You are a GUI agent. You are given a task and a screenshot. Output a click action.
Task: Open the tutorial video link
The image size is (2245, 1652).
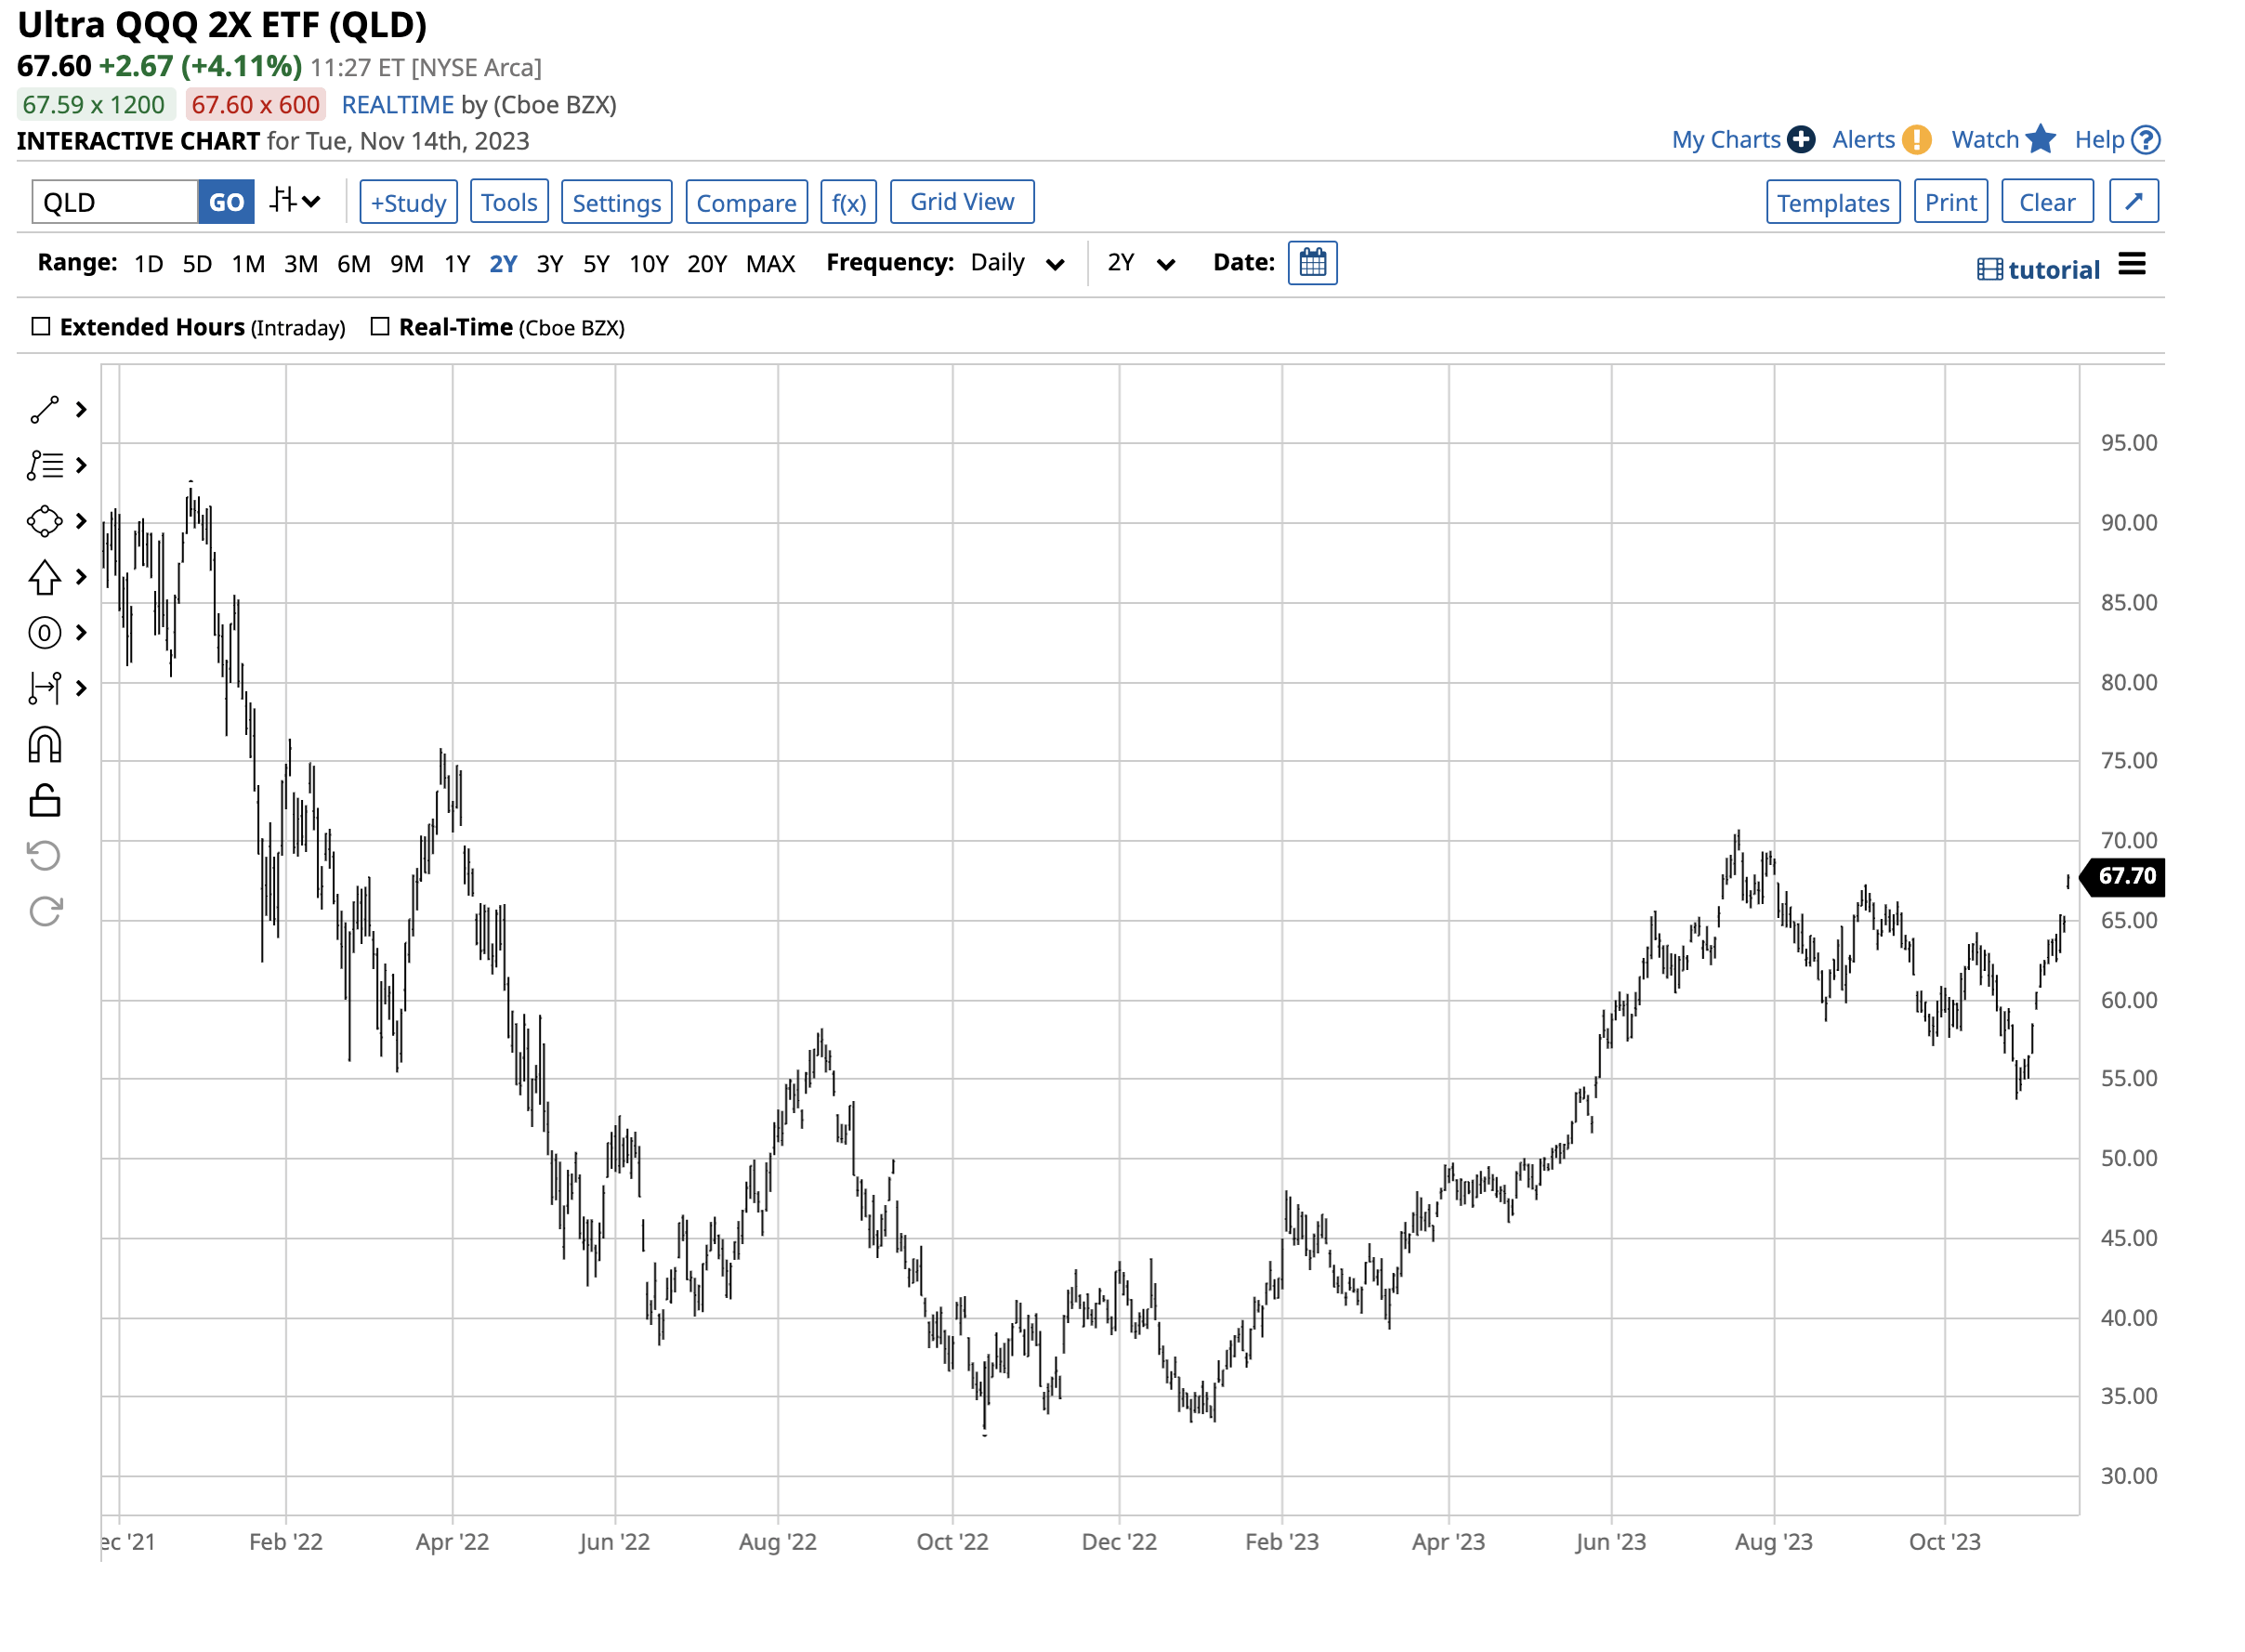click(x=2052, y=268)
